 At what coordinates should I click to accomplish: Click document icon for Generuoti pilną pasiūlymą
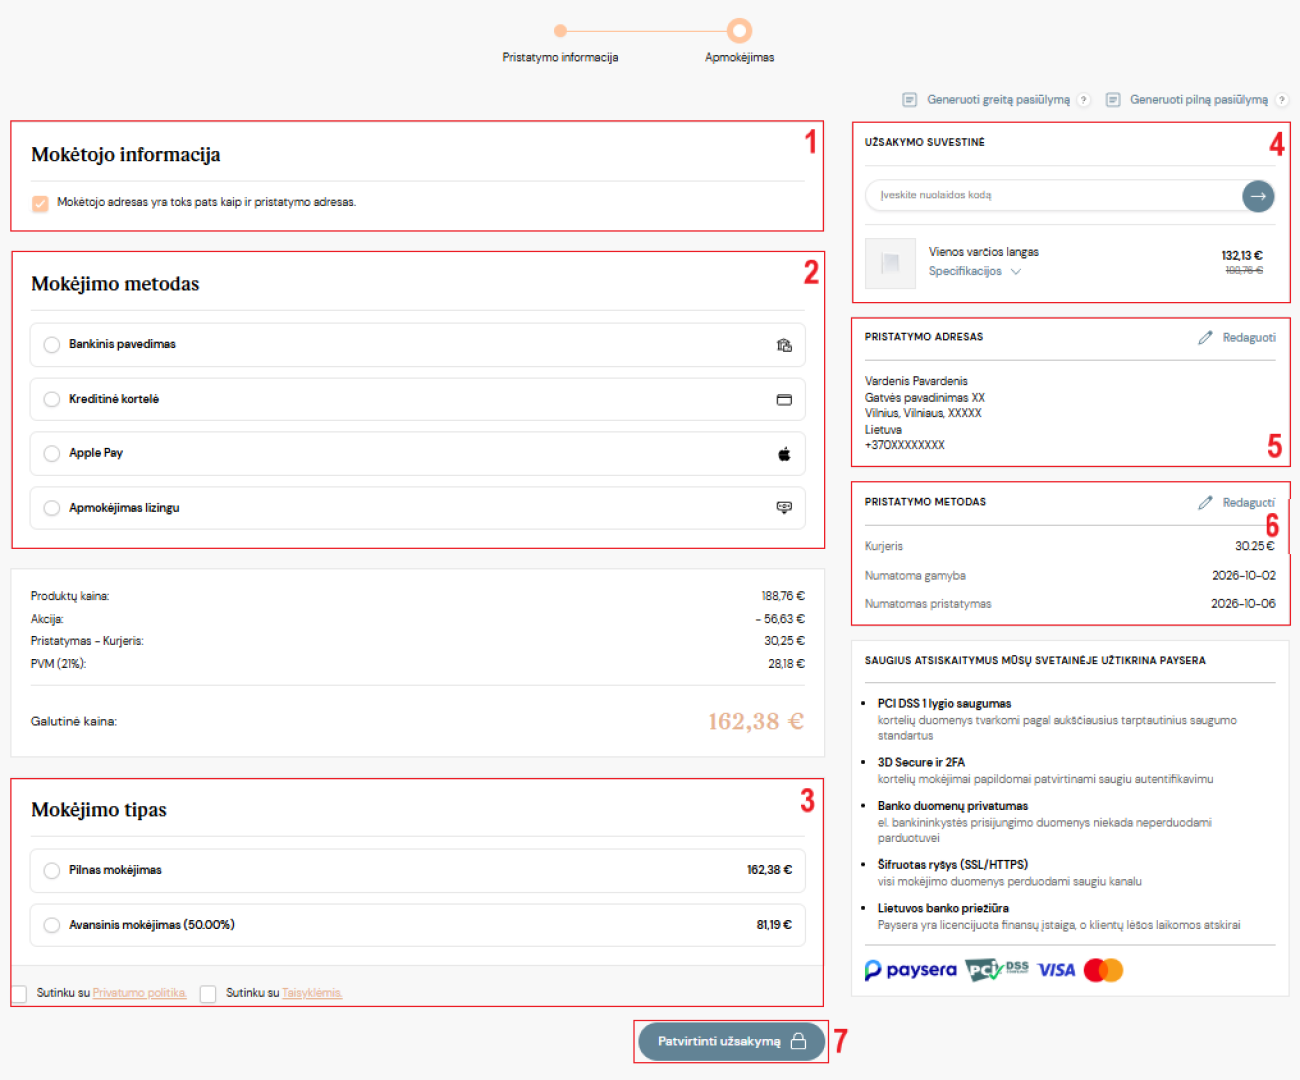1113,100
